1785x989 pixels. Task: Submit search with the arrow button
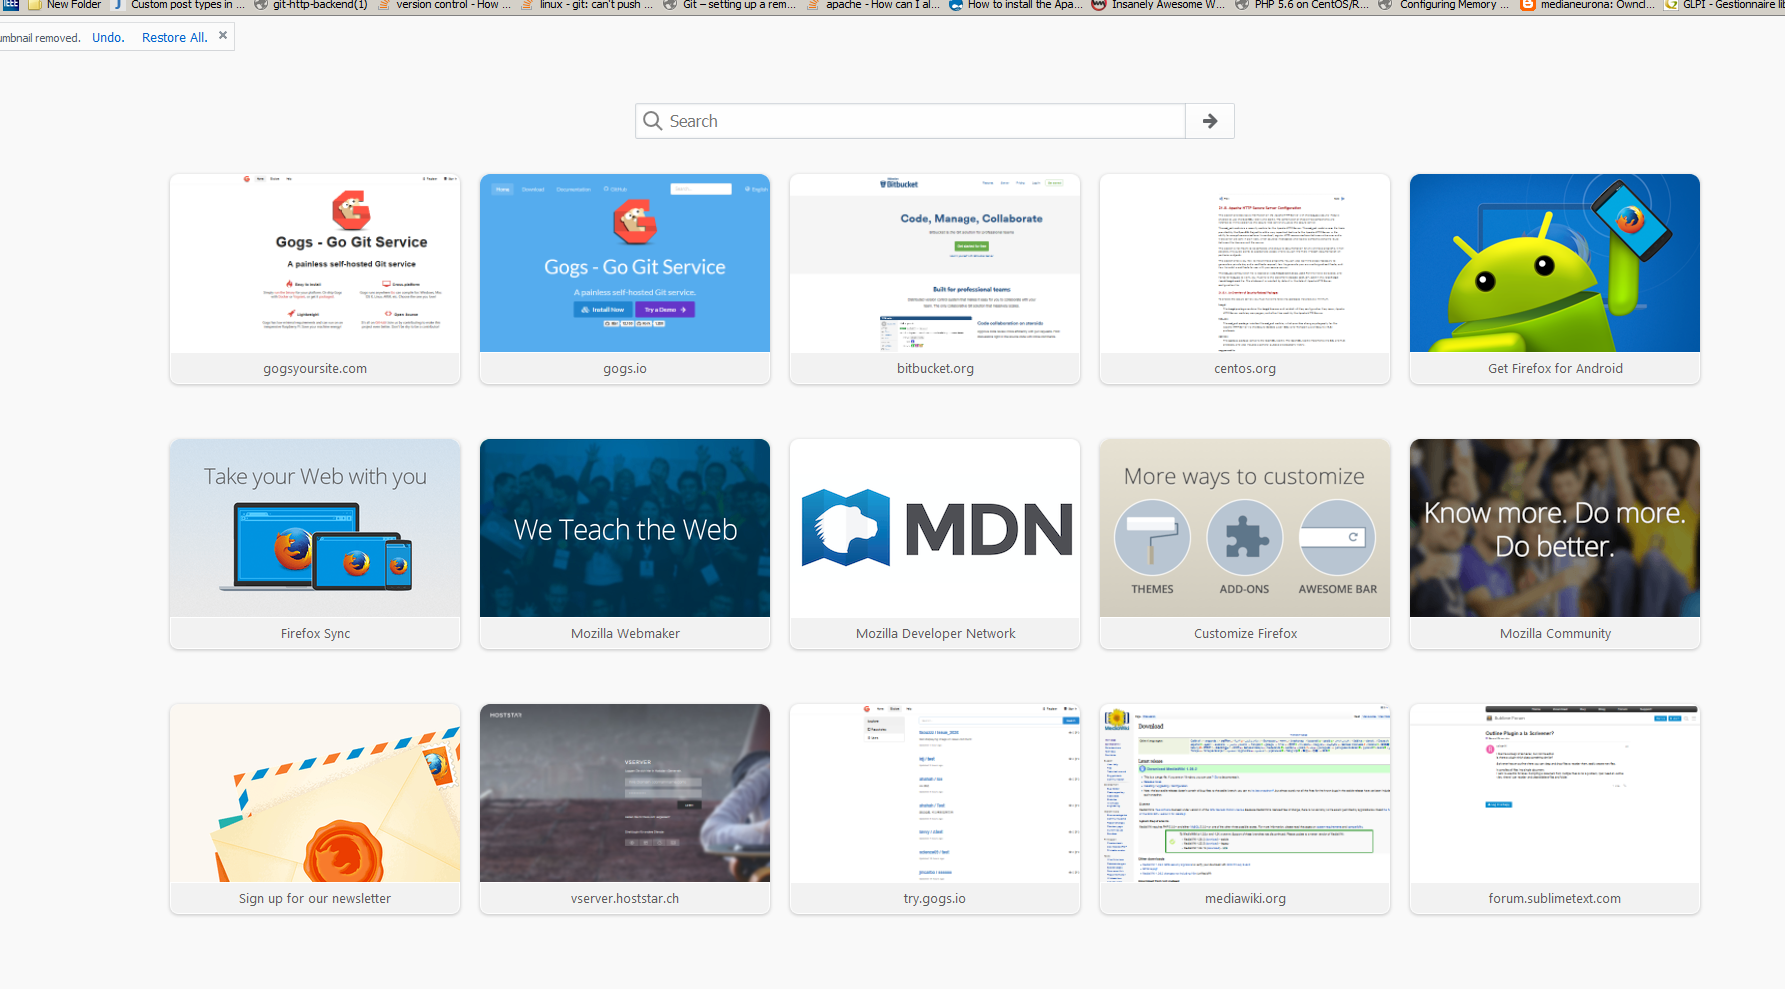click(1210, 121)
